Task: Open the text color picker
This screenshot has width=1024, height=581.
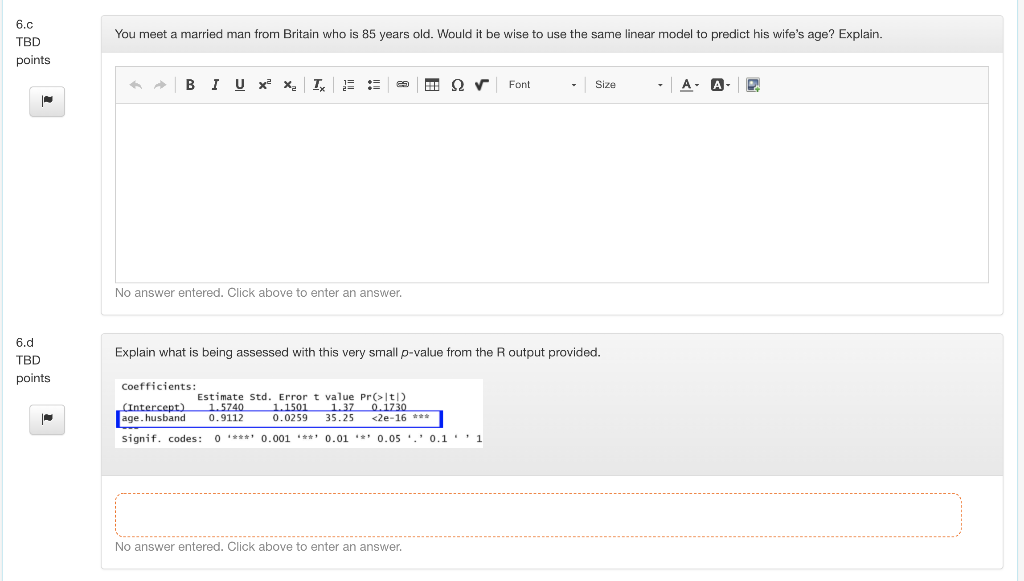Action: (x=689, y=85)
